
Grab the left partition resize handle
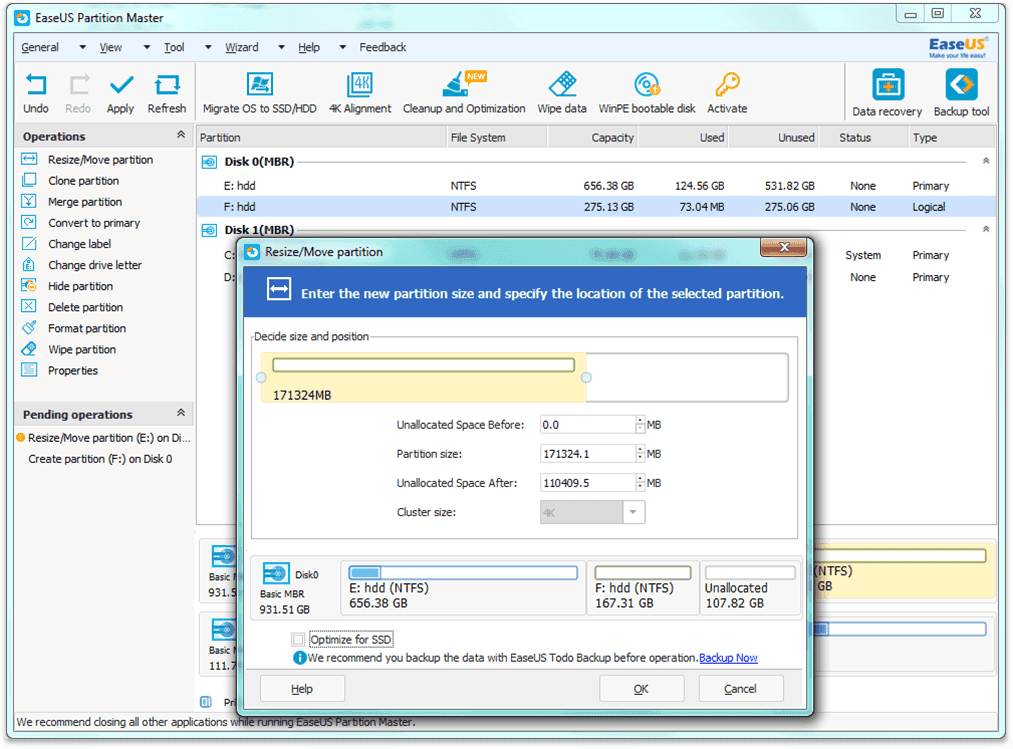pos(261,377)
